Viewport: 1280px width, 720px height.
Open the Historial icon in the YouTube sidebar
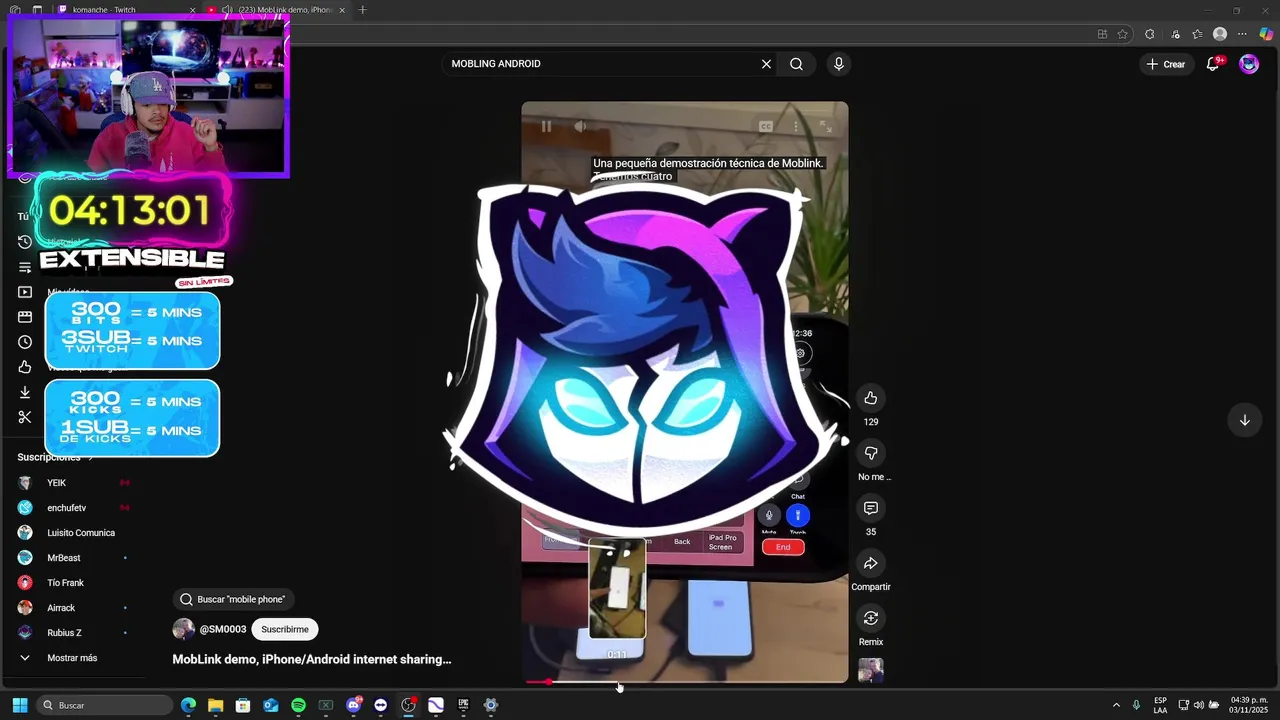pyautogui.click(x=25, y=242)
